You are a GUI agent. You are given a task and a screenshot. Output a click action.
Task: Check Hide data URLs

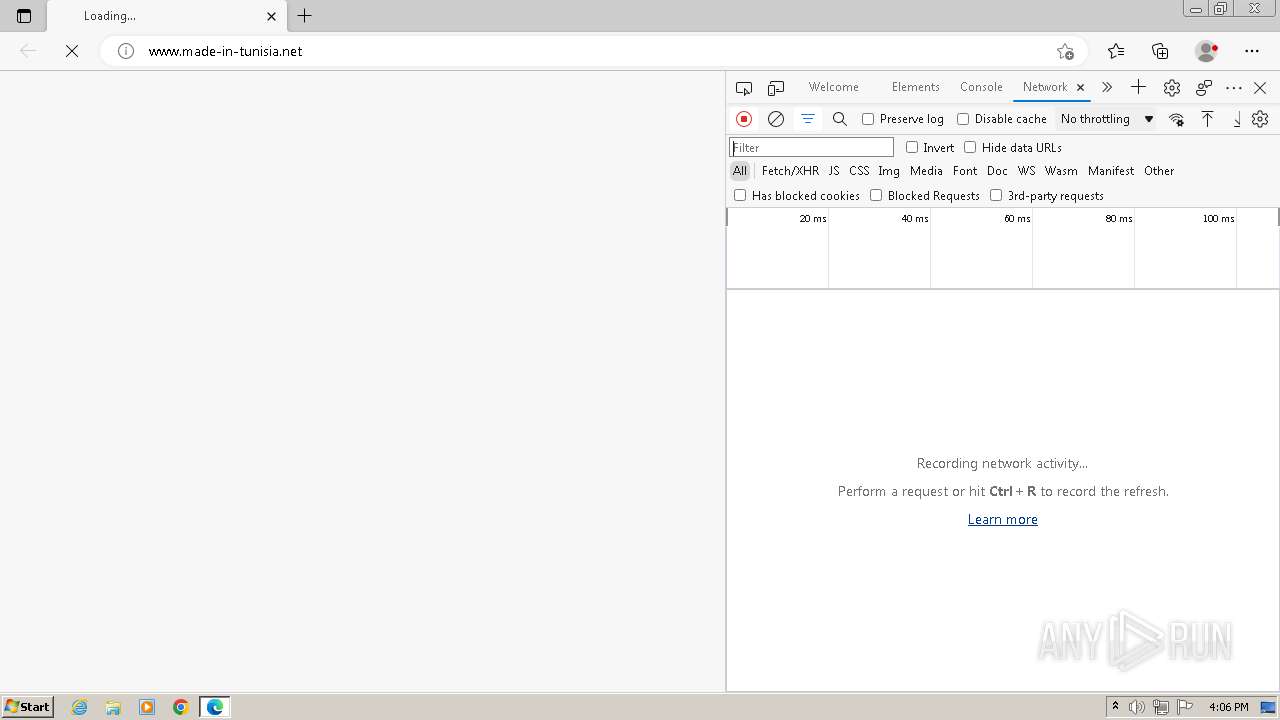point(970,147)
